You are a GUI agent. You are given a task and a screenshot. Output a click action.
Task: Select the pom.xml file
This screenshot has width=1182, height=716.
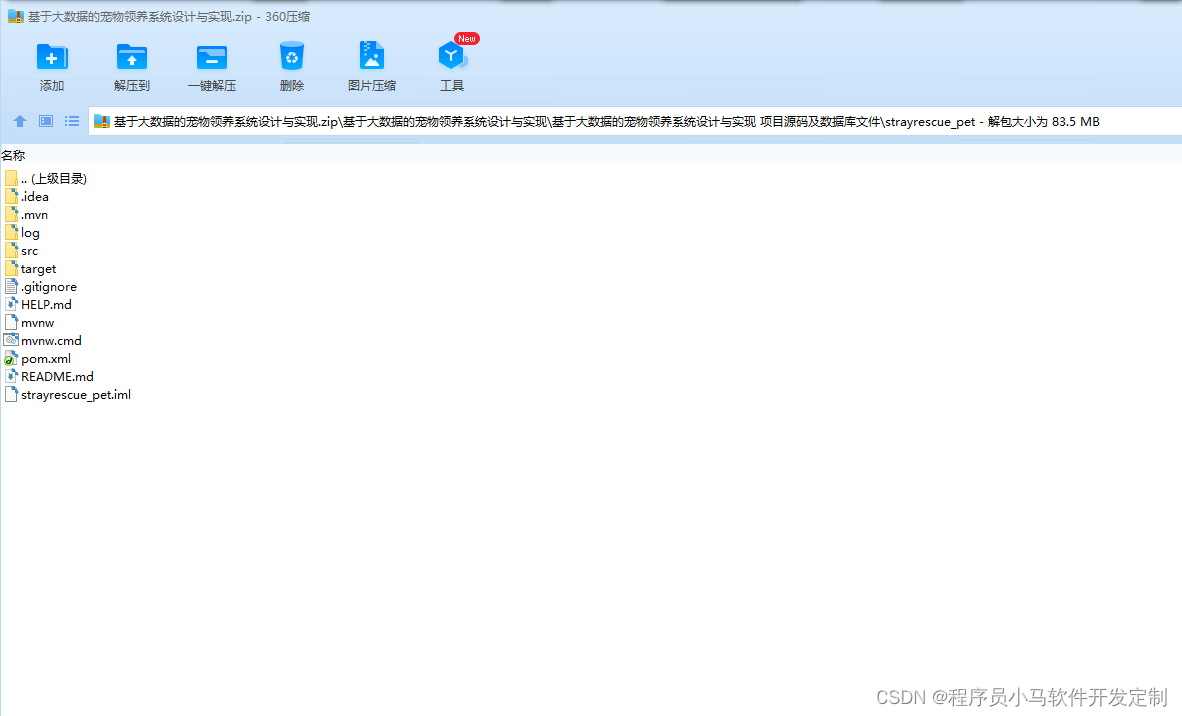click(38, 359)
